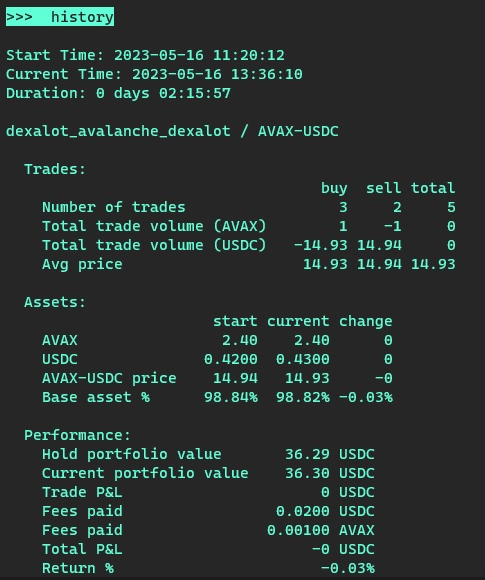Click the Start Time timestamp value
The width and height of the screenshot is (485, 580).
click(x=199, y=55)
